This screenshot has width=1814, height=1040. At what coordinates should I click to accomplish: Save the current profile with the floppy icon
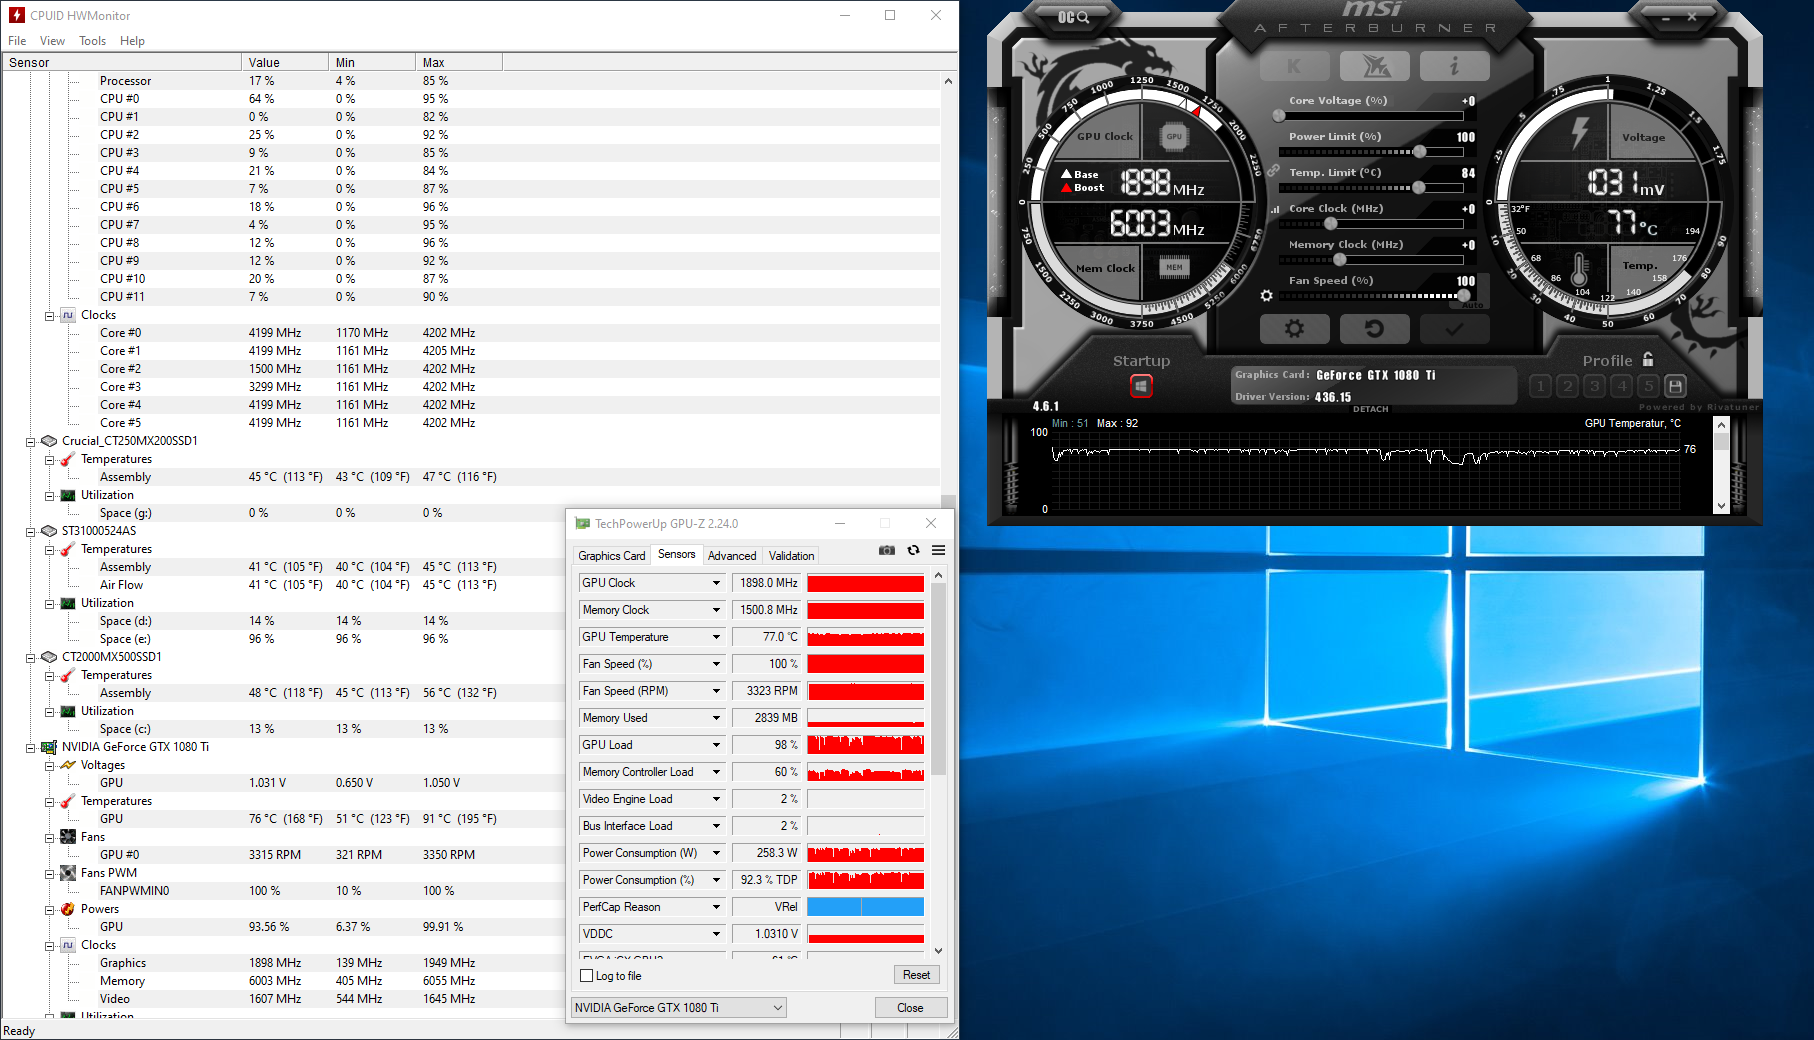(x=1677, y=386)
